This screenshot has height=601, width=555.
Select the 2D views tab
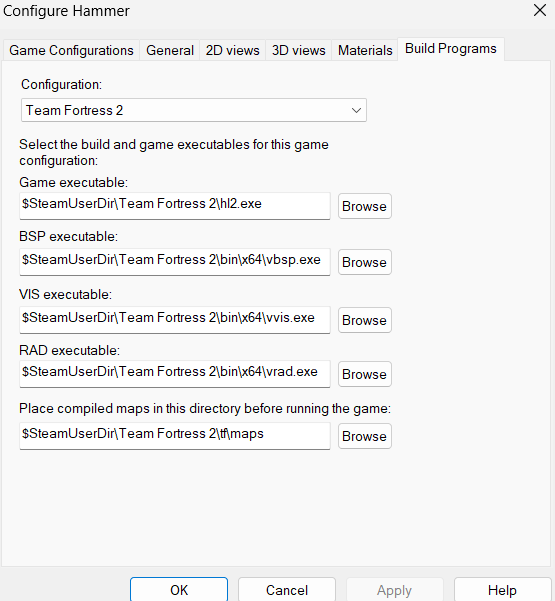[232, 50]
